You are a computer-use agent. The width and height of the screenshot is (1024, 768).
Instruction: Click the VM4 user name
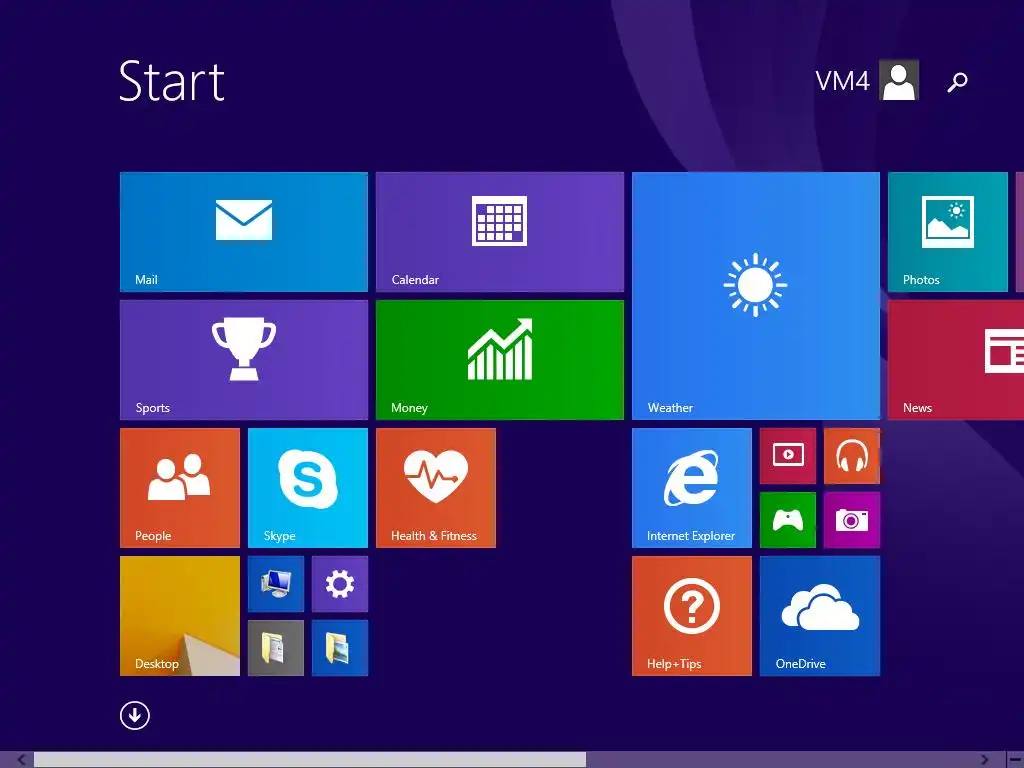(x=842, y=81)
